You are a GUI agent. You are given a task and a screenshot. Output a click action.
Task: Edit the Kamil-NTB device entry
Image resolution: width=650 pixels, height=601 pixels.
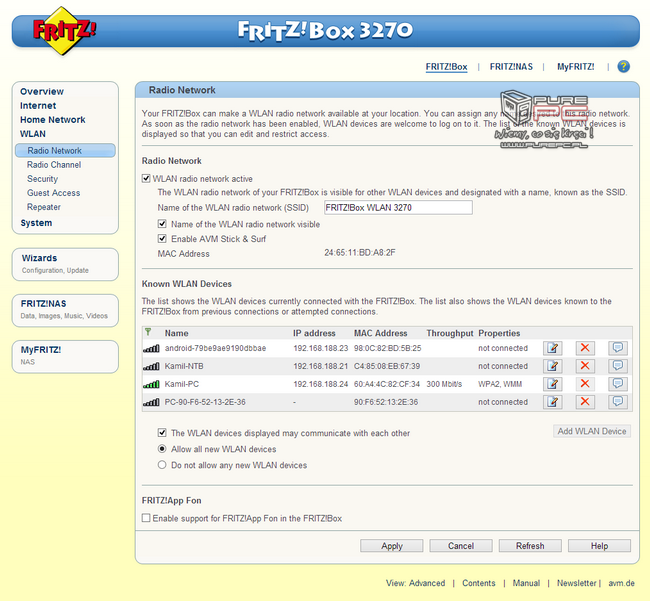click(553, 366)
